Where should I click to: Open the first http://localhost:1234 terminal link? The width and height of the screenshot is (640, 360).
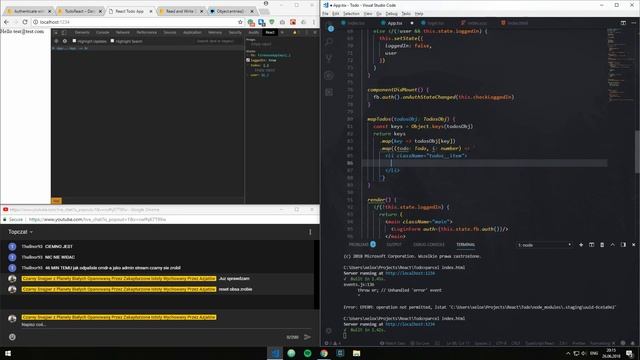410,273
